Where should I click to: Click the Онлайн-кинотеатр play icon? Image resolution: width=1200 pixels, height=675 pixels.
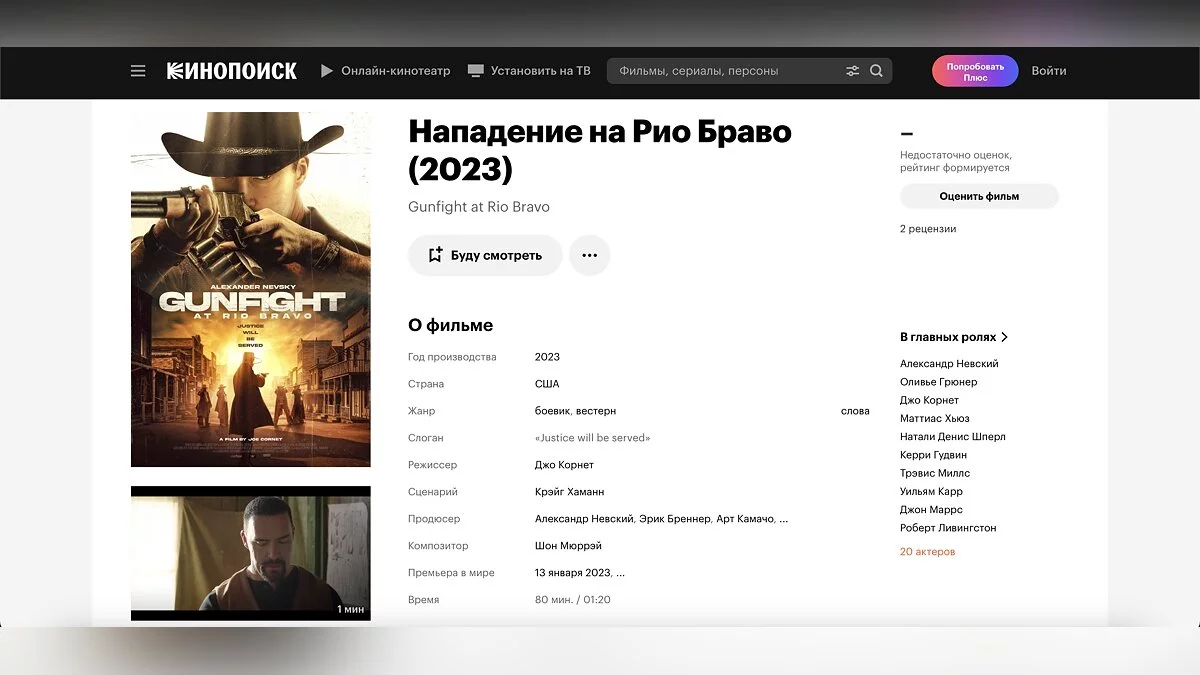[327, 71]
